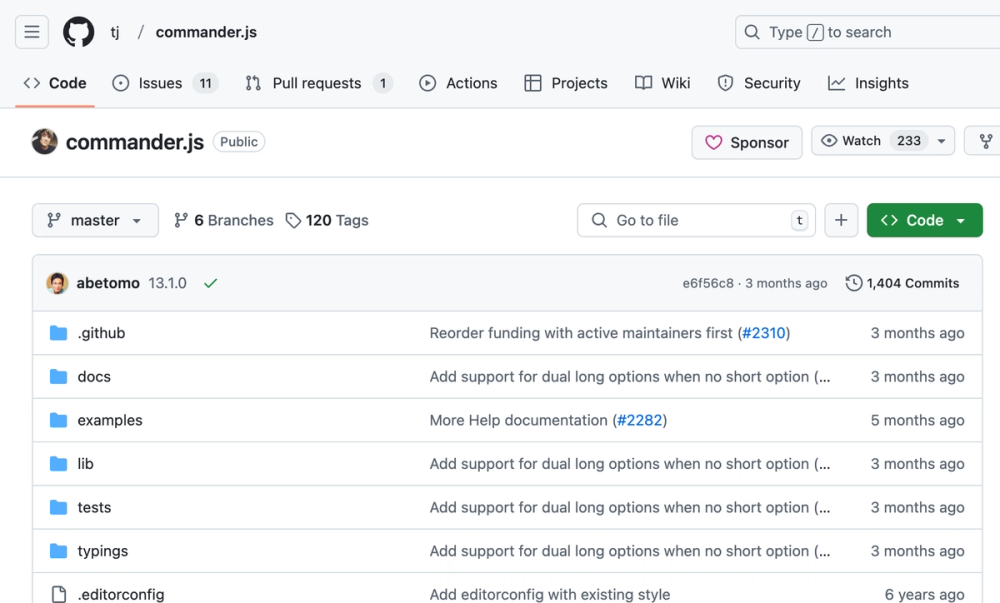Open the Projects tab
The width and height of the screenshot is (1000, 603).
click(x=566, y=83)
